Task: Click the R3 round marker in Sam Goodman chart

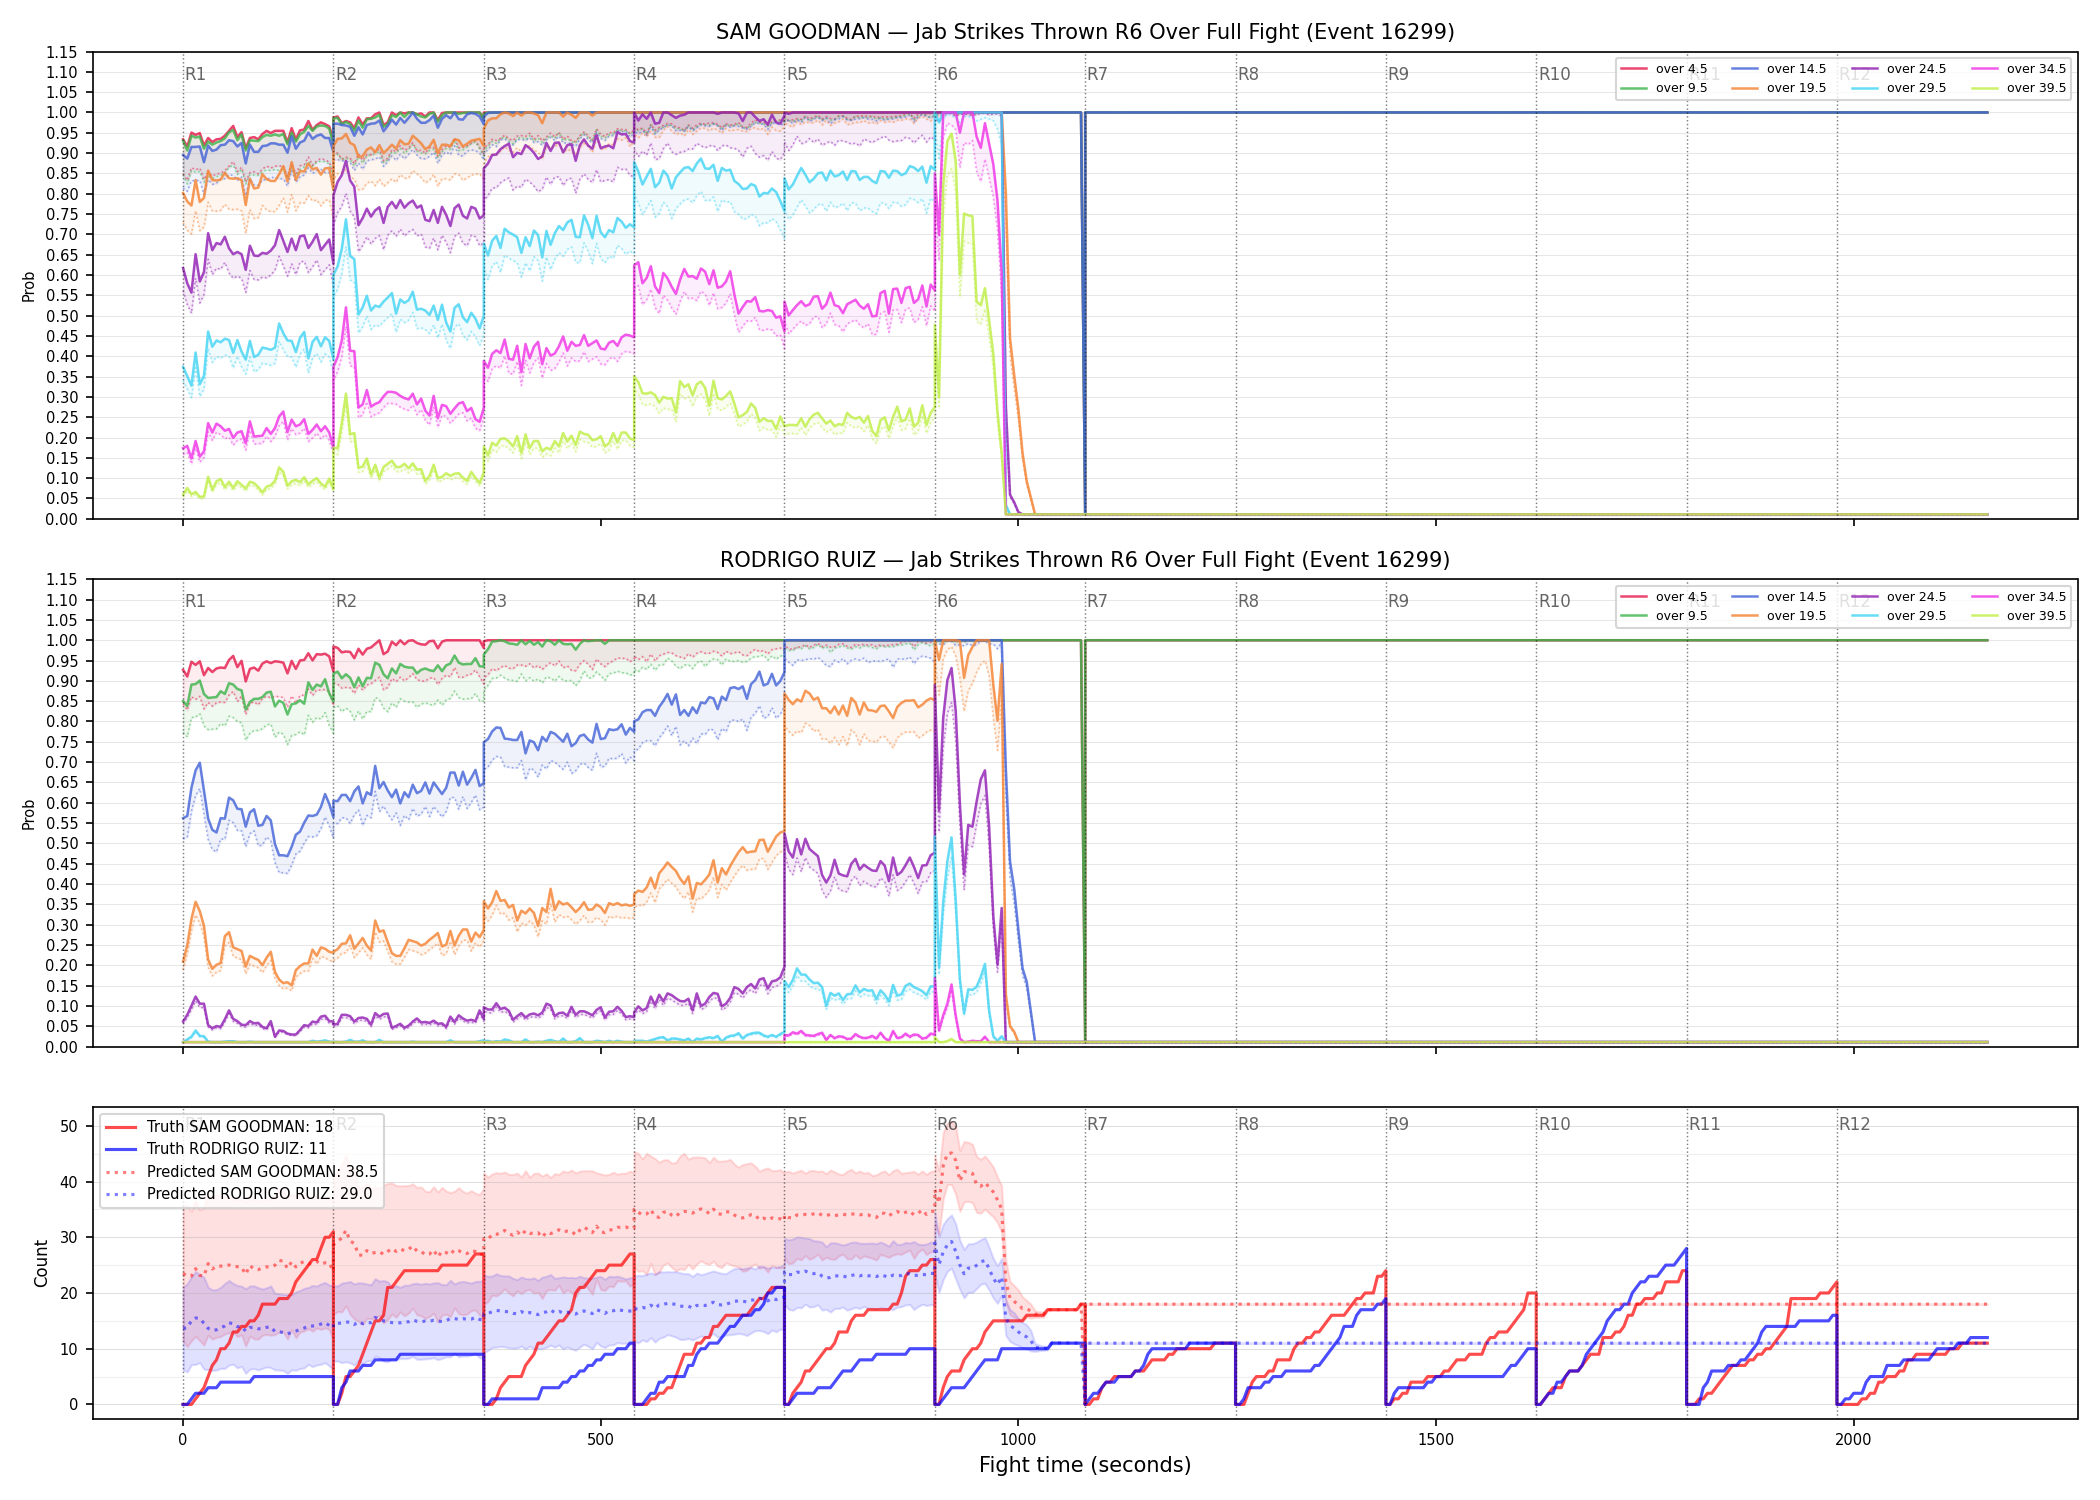Action: point(496,74)
